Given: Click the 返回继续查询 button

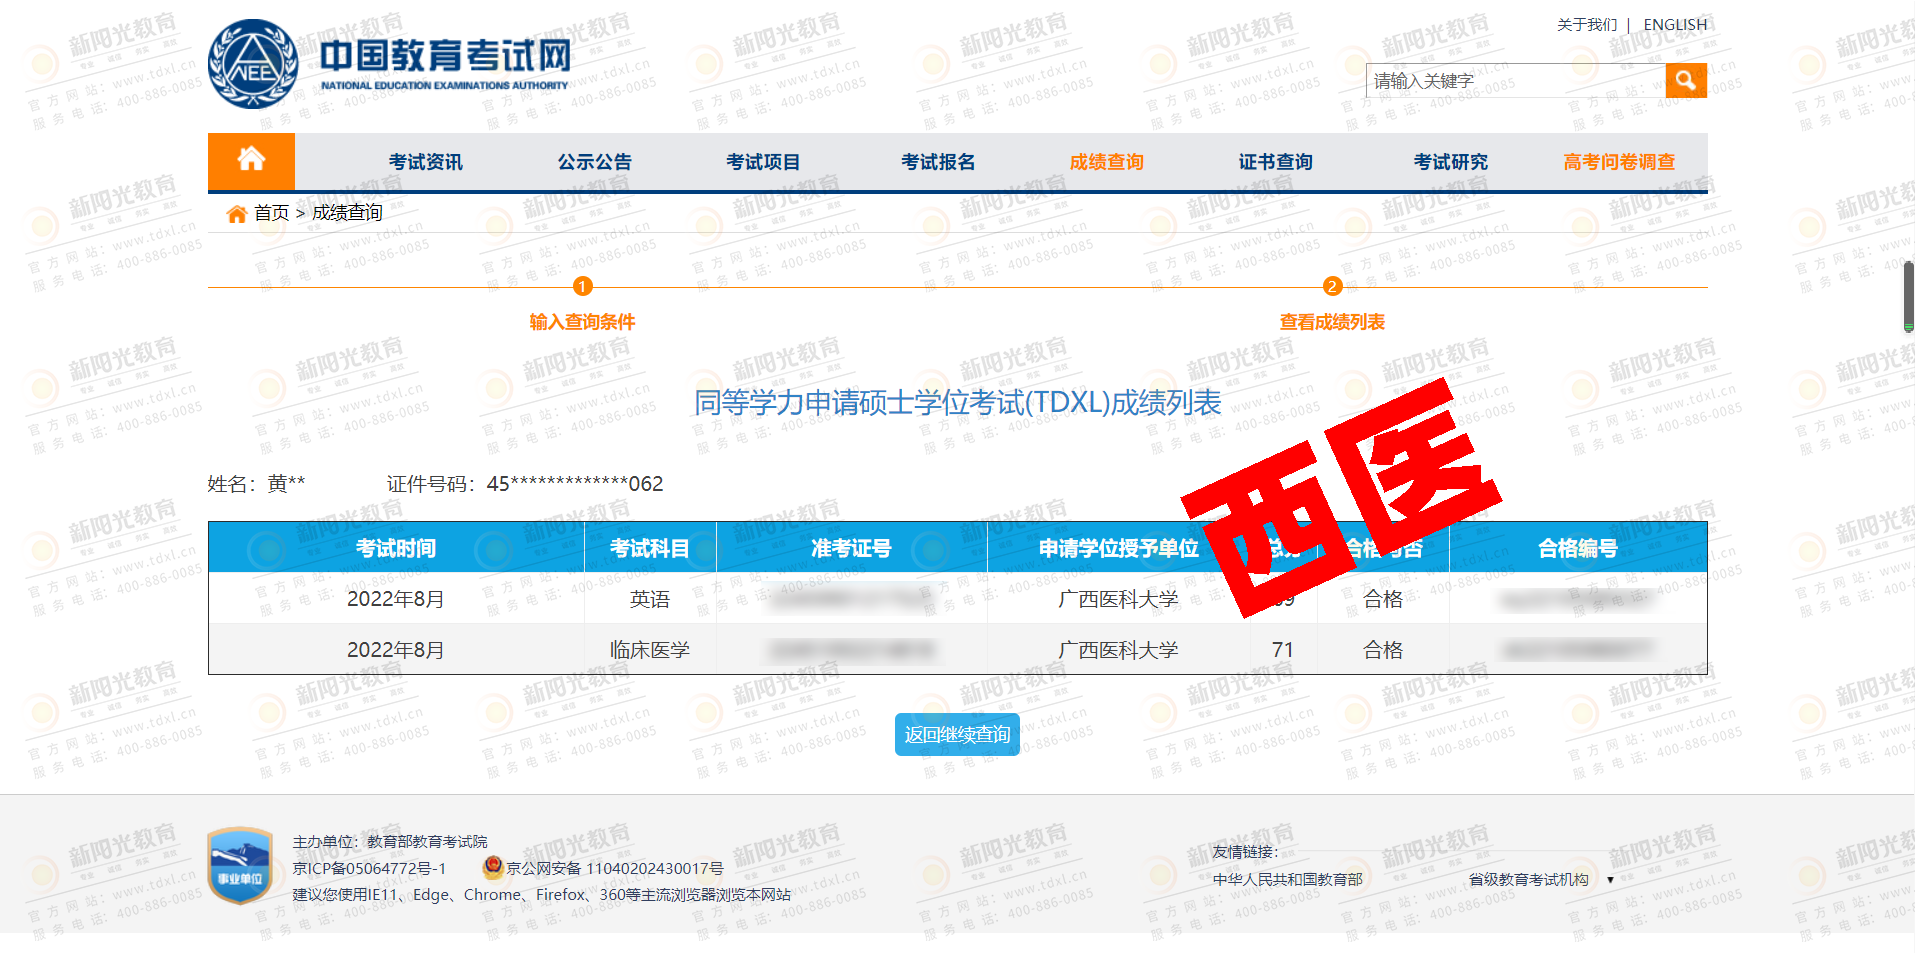Looking at the screenshot, I should [957, 734].
